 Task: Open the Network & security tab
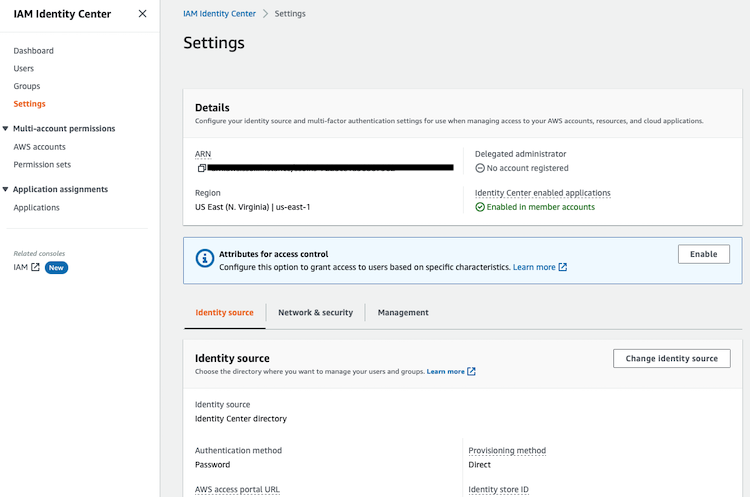(x=316, y=312)
